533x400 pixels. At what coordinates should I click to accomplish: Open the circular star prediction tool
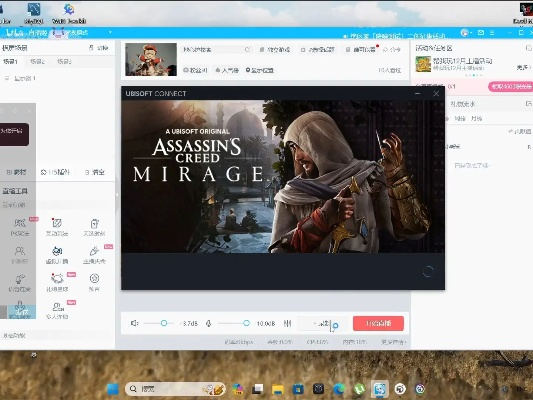pyautogui.click(x=94, y=282)
